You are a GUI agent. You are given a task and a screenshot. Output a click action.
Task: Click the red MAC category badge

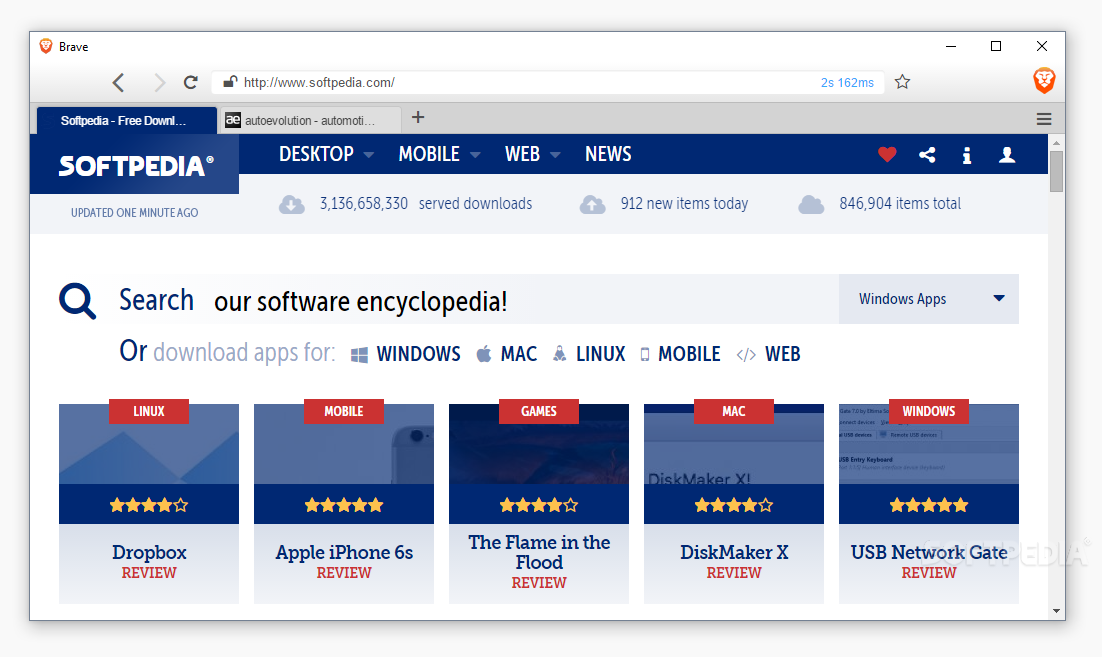pos(734,411)
